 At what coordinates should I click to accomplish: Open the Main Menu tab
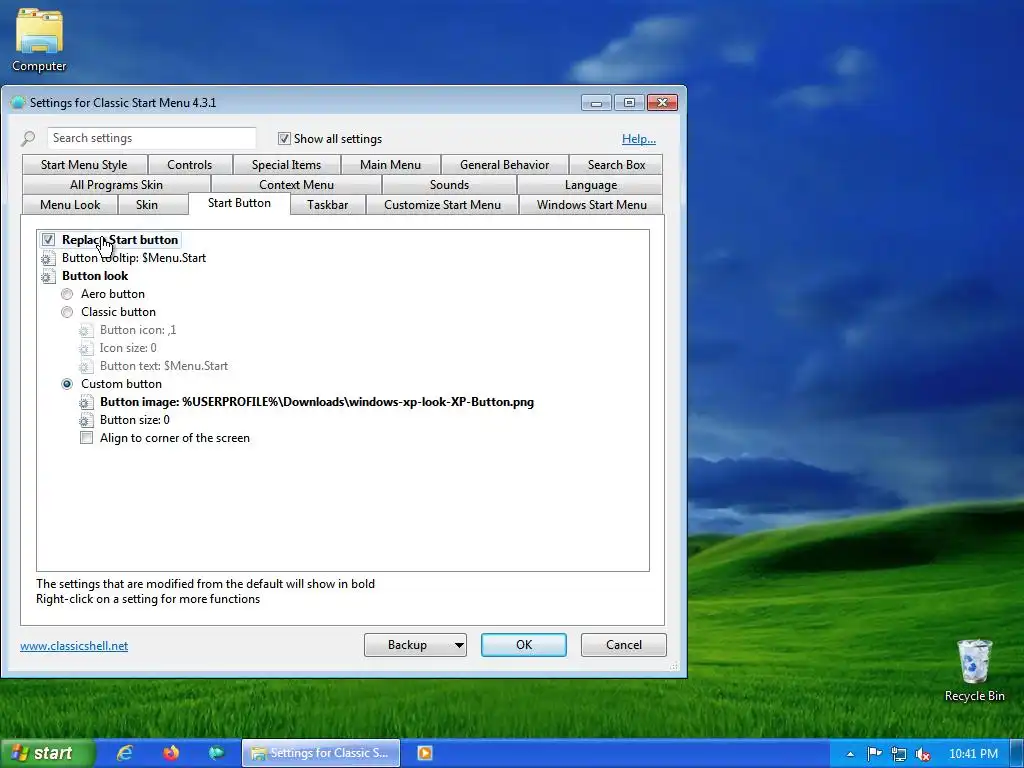tap(391, 165)
